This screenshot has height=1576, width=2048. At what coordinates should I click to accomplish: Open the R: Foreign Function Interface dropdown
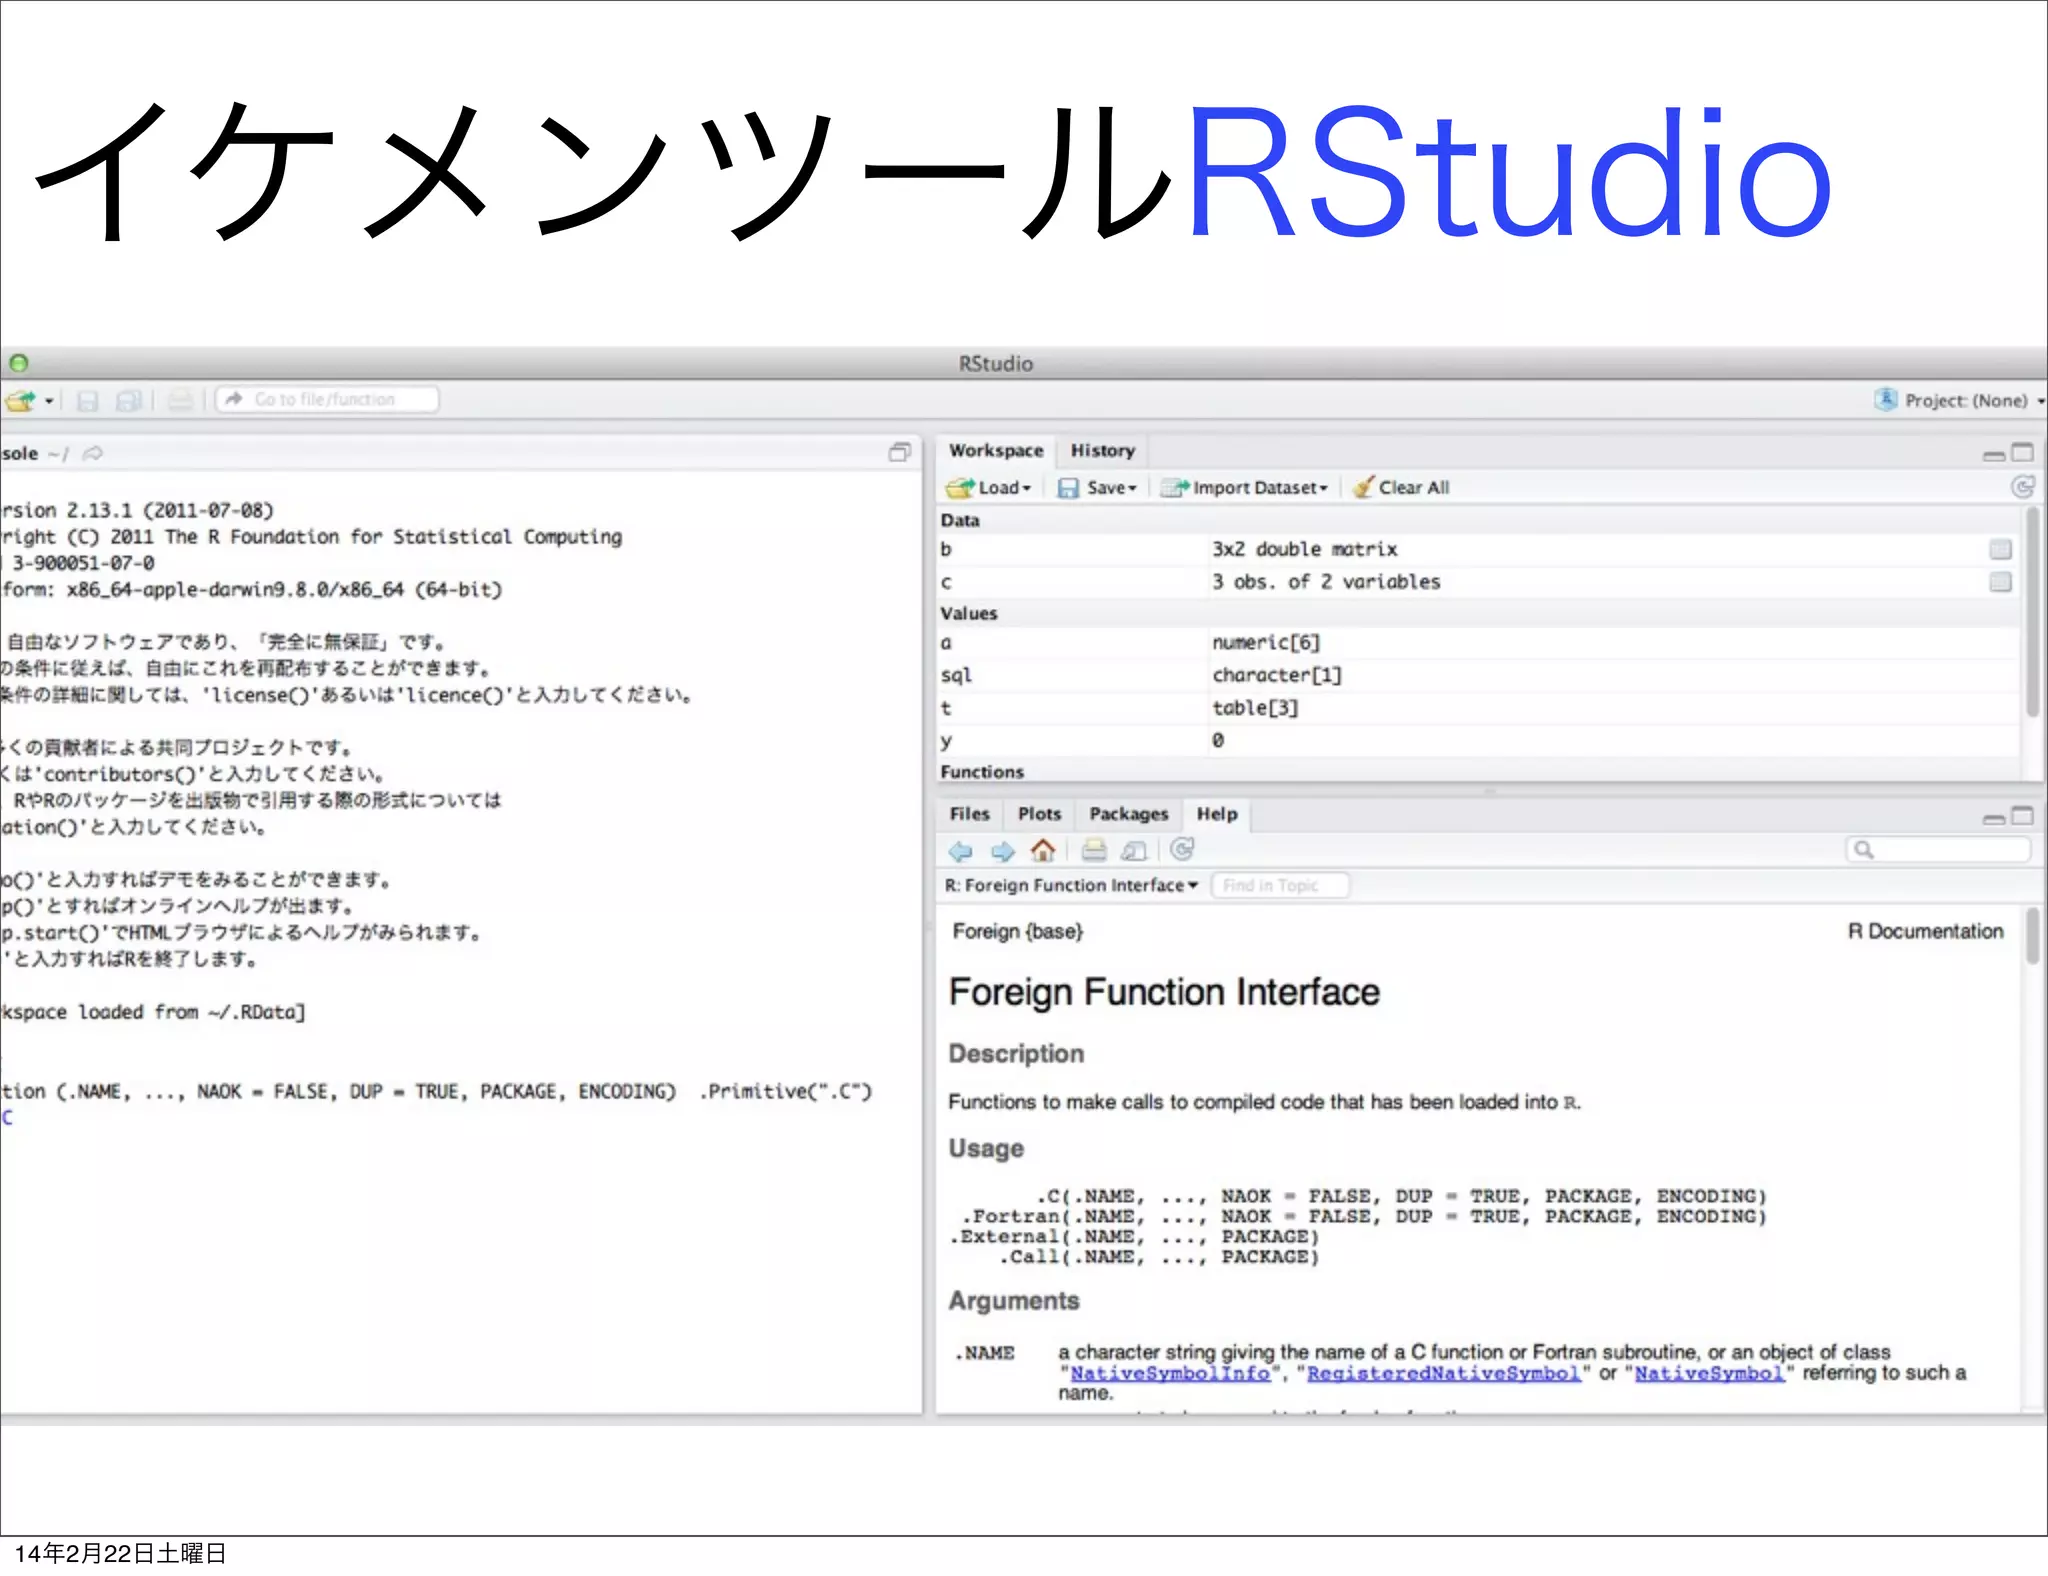(x=1071, y=886)
